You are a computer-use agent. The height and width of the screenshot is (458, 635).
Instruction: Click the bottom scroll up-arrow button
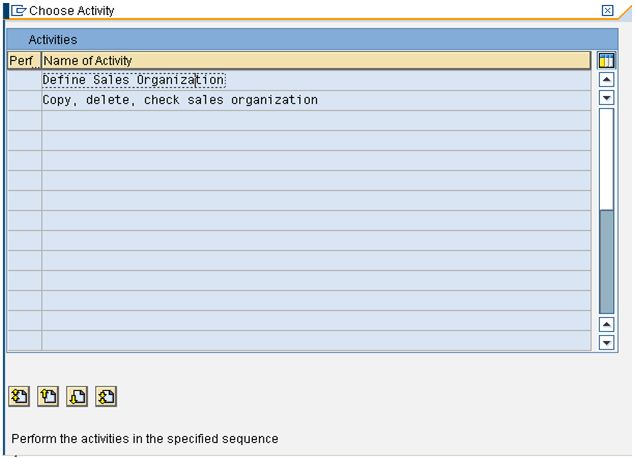(x=606, y=324)
